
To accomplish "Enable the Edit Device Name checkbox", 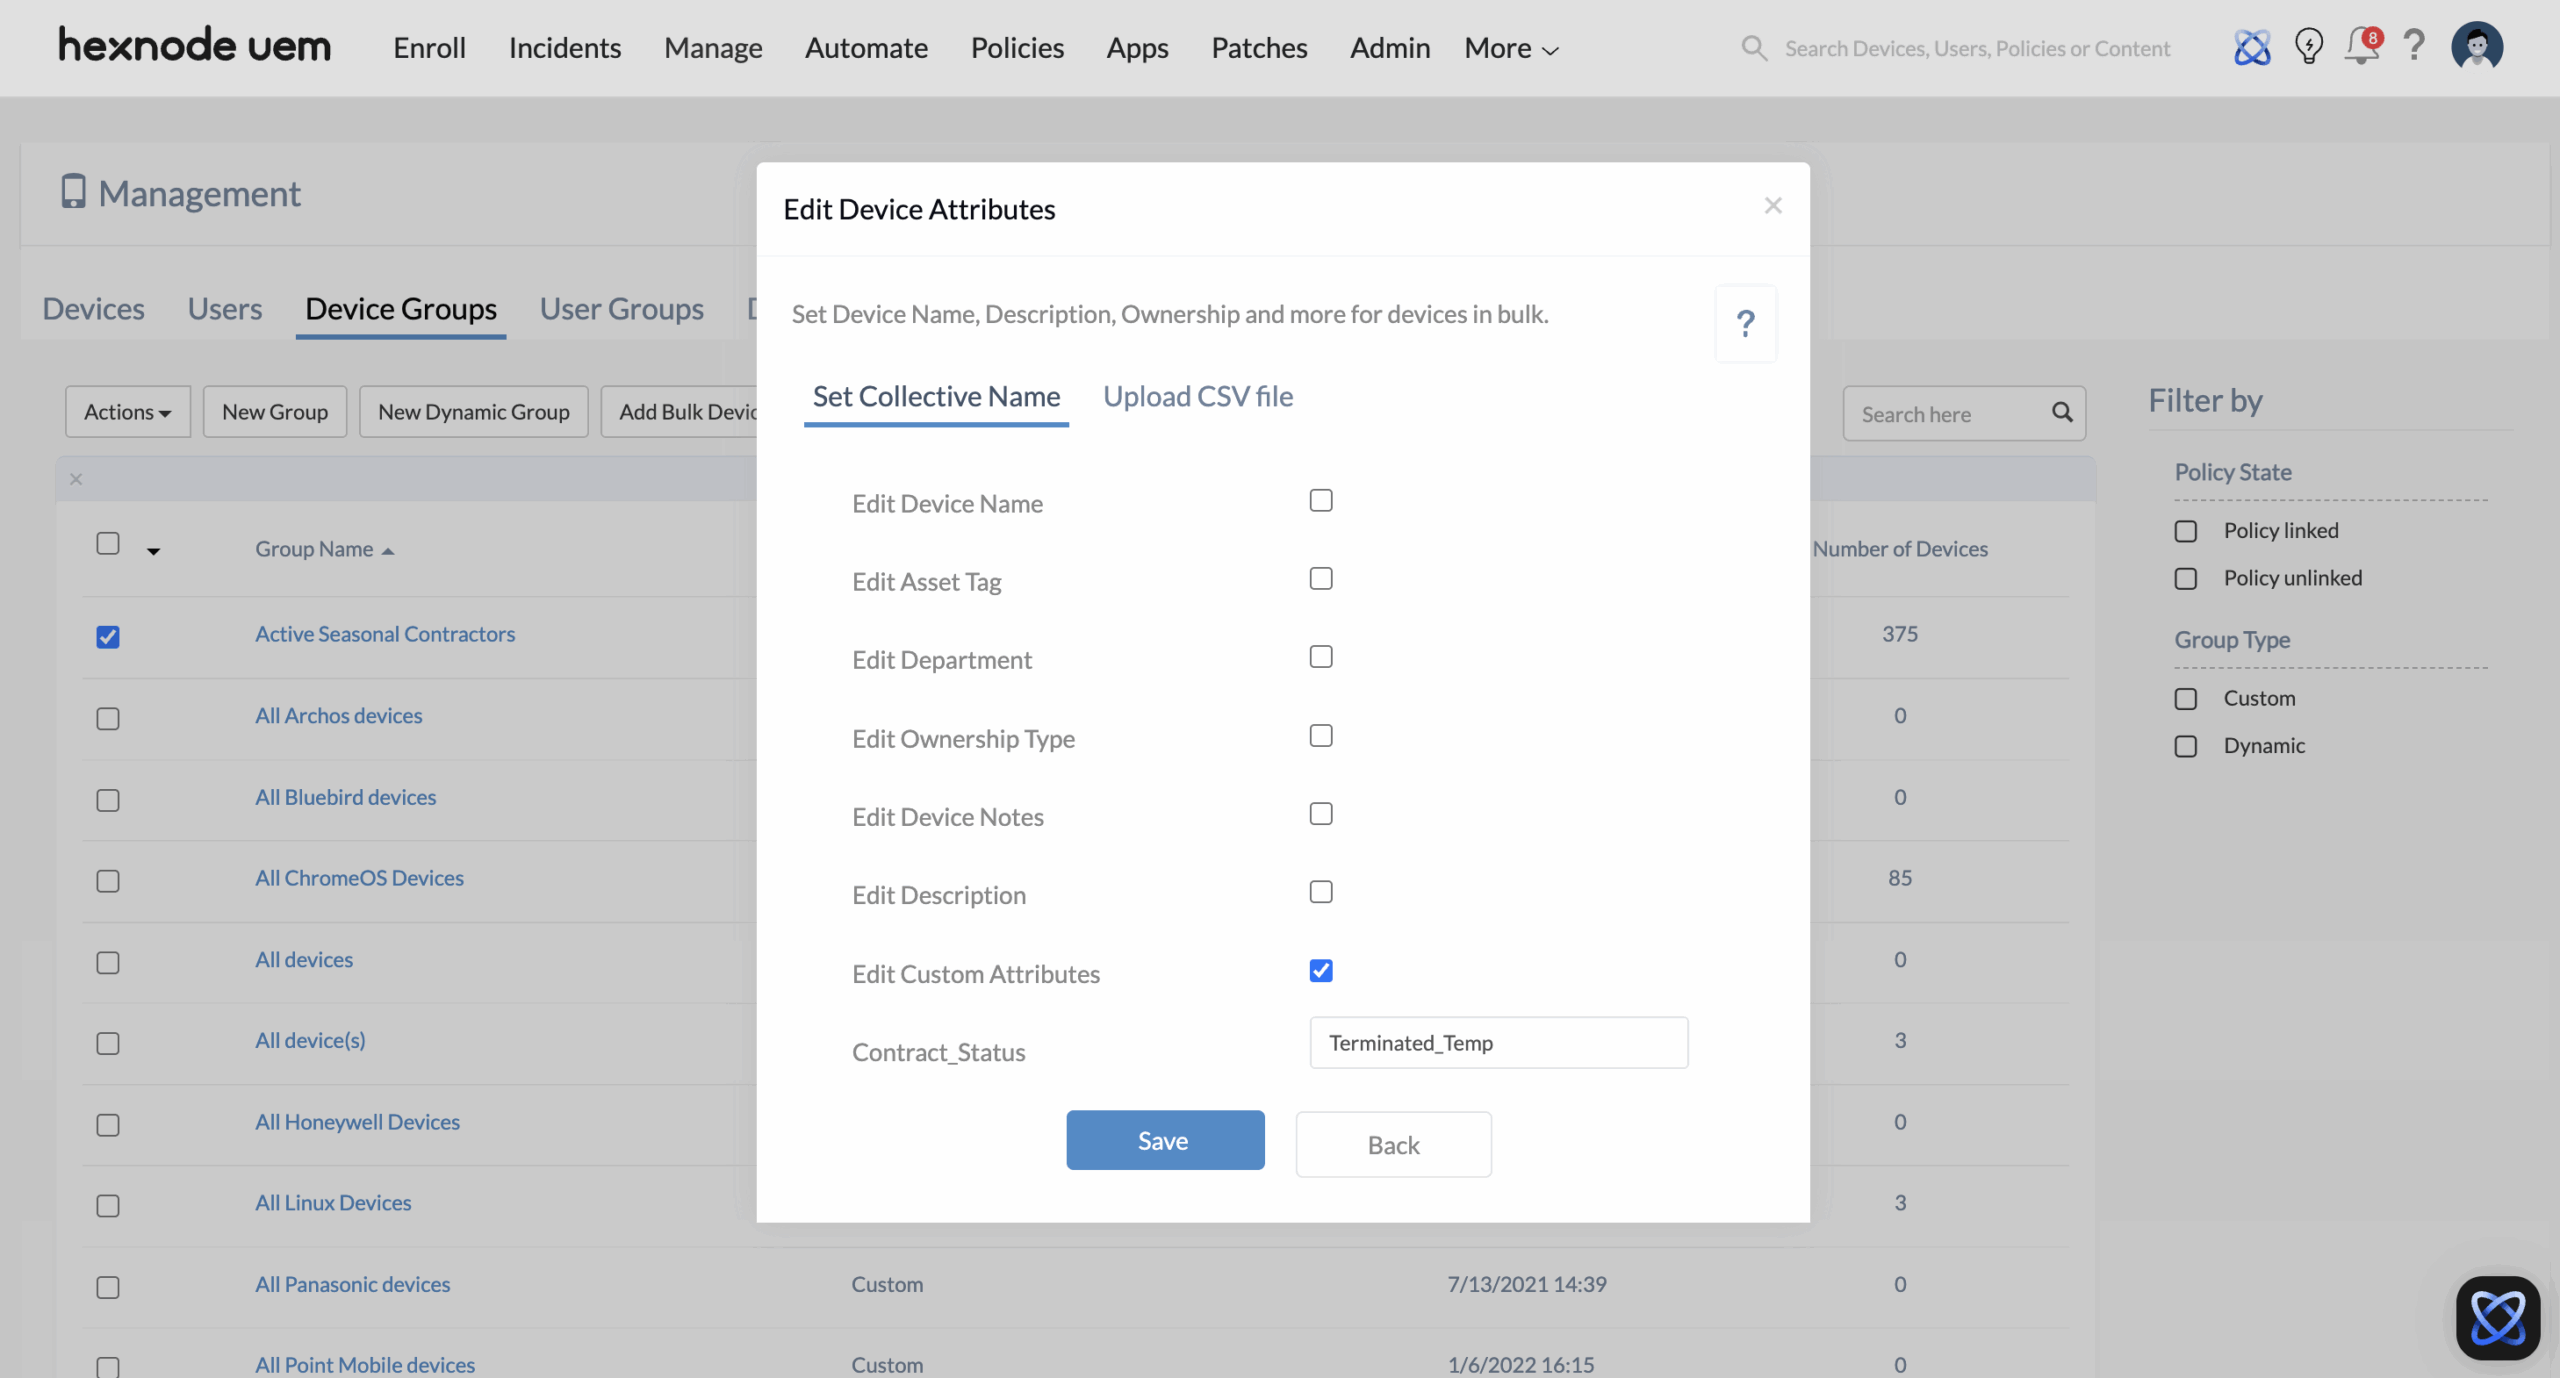I will (x=1321, y=501).
